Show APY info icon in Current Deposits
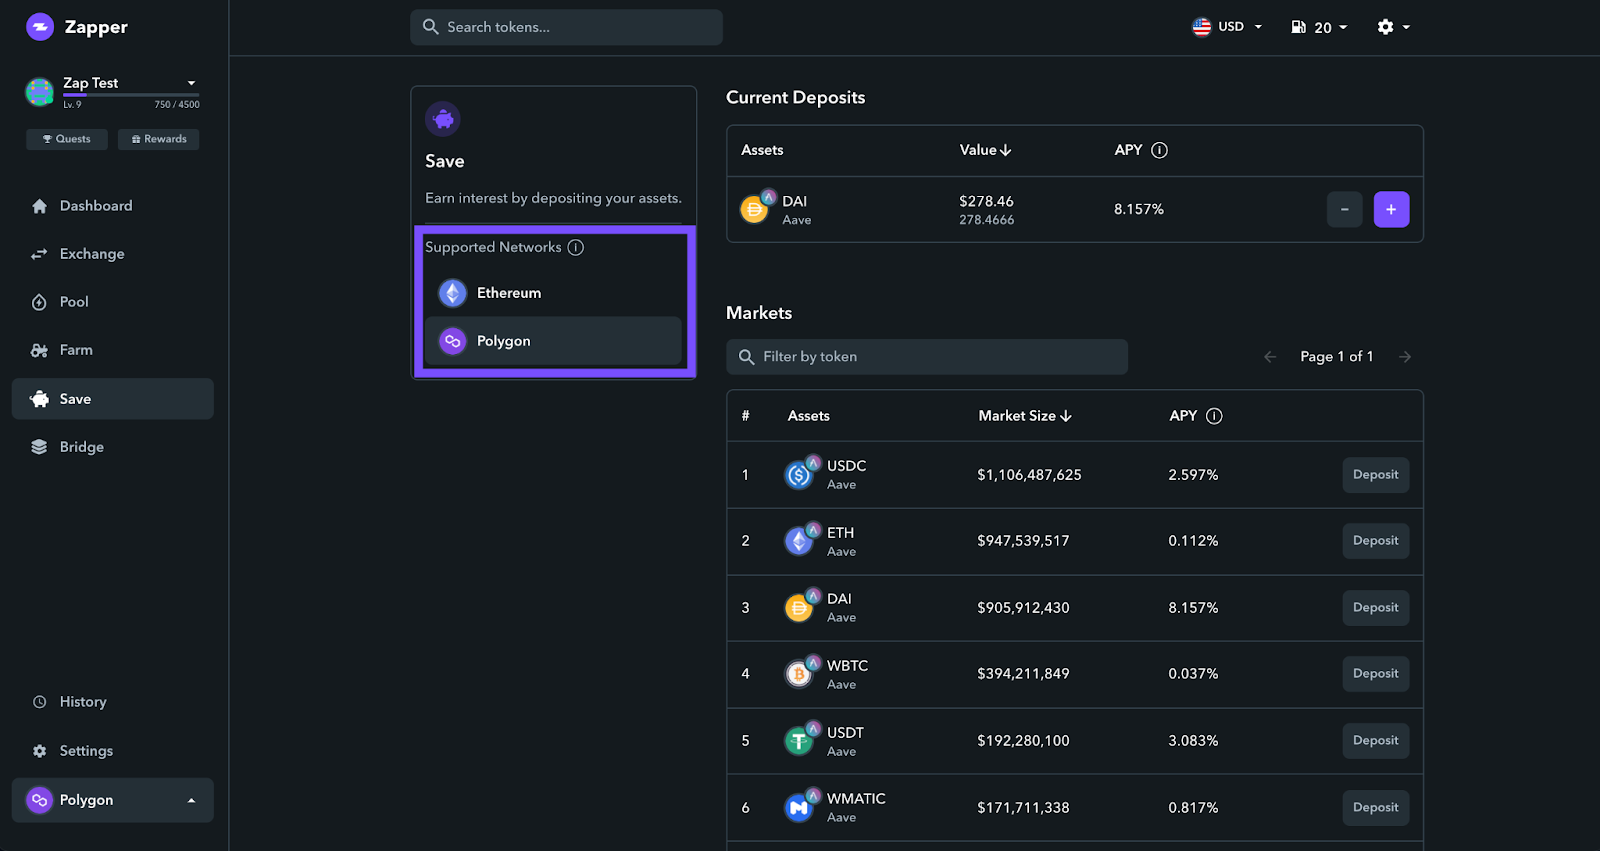 pos(1160,150)
